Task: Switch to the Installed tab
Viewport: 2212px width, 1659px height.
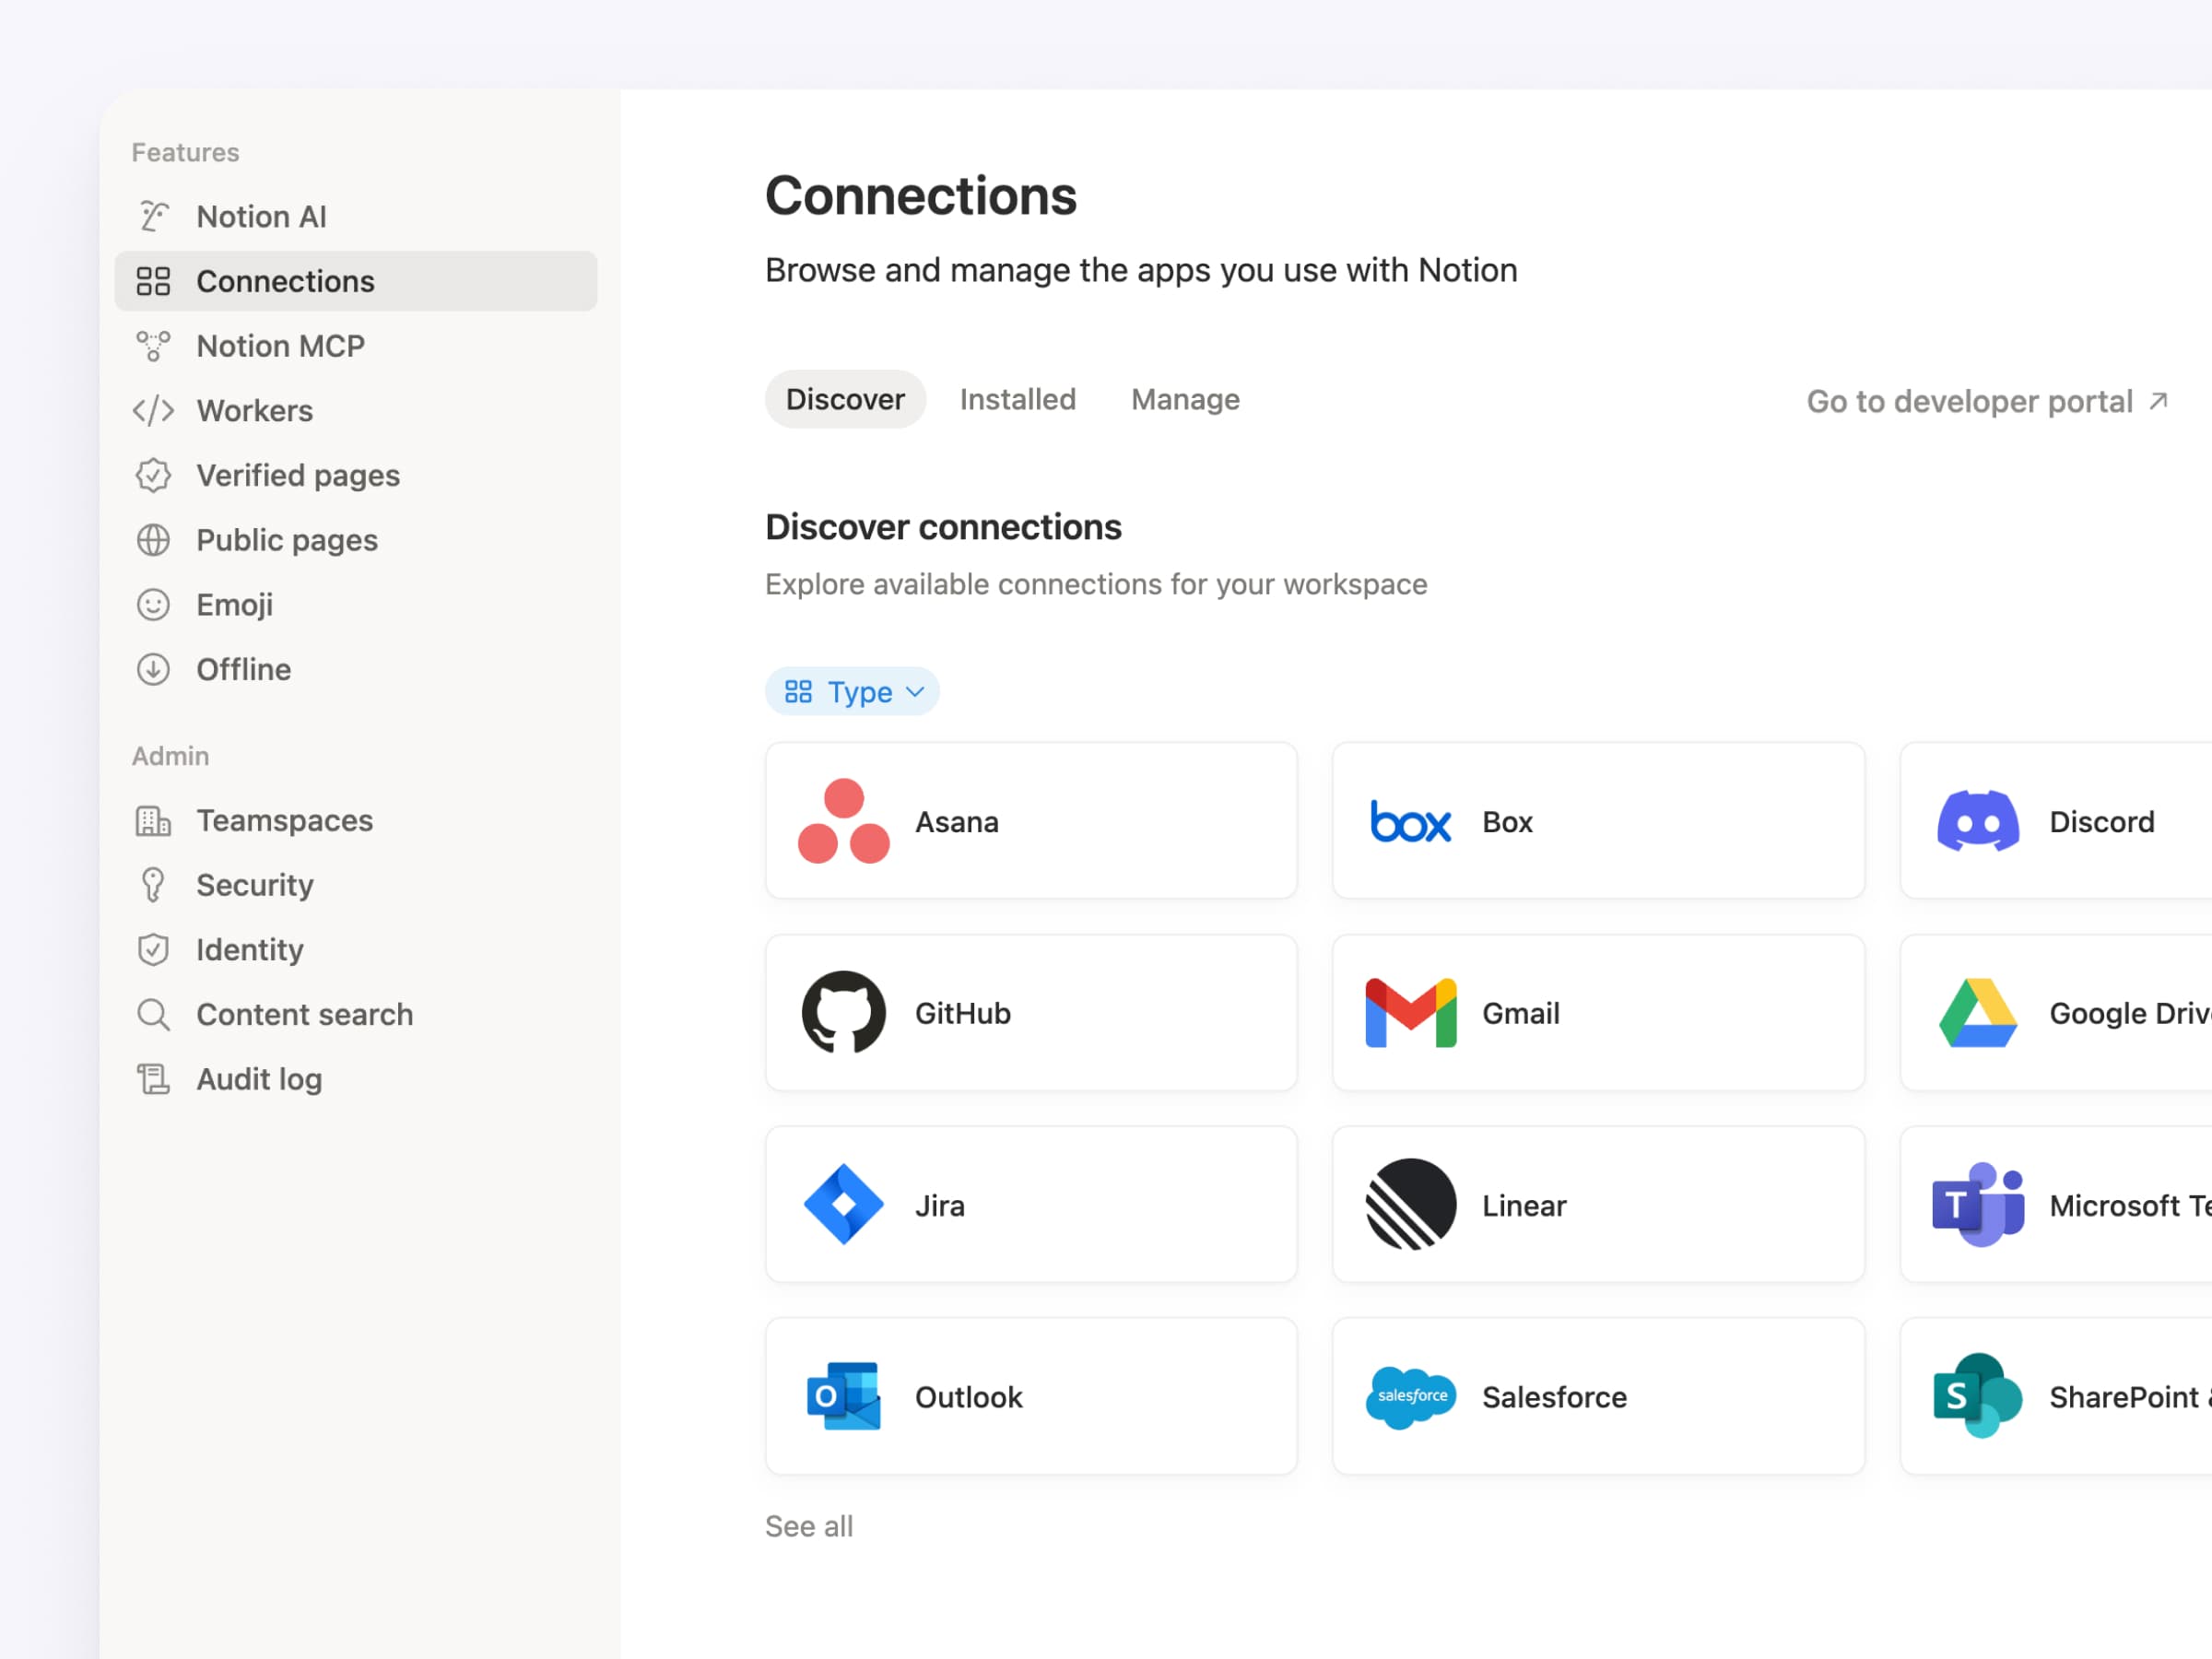Action: click(x=1017, y=399)
